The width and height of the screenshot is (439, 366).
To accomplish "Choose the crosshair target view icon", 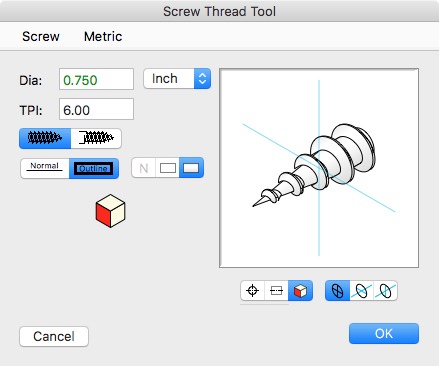I will [252, 291].
